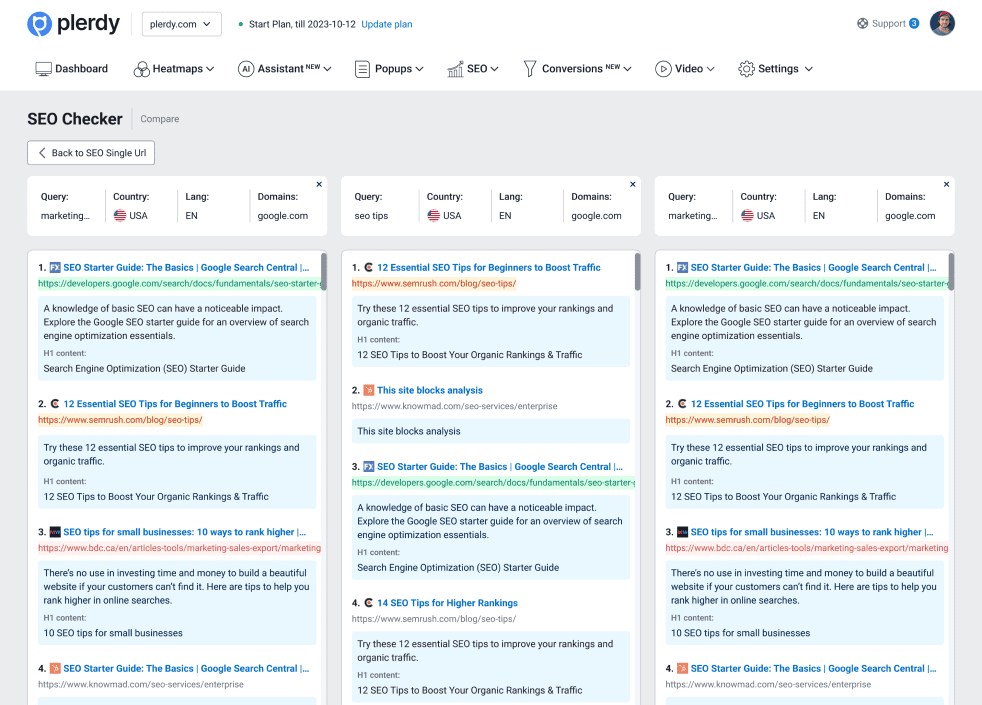Click the Heatmaps icon in navigation

(140, 69)
